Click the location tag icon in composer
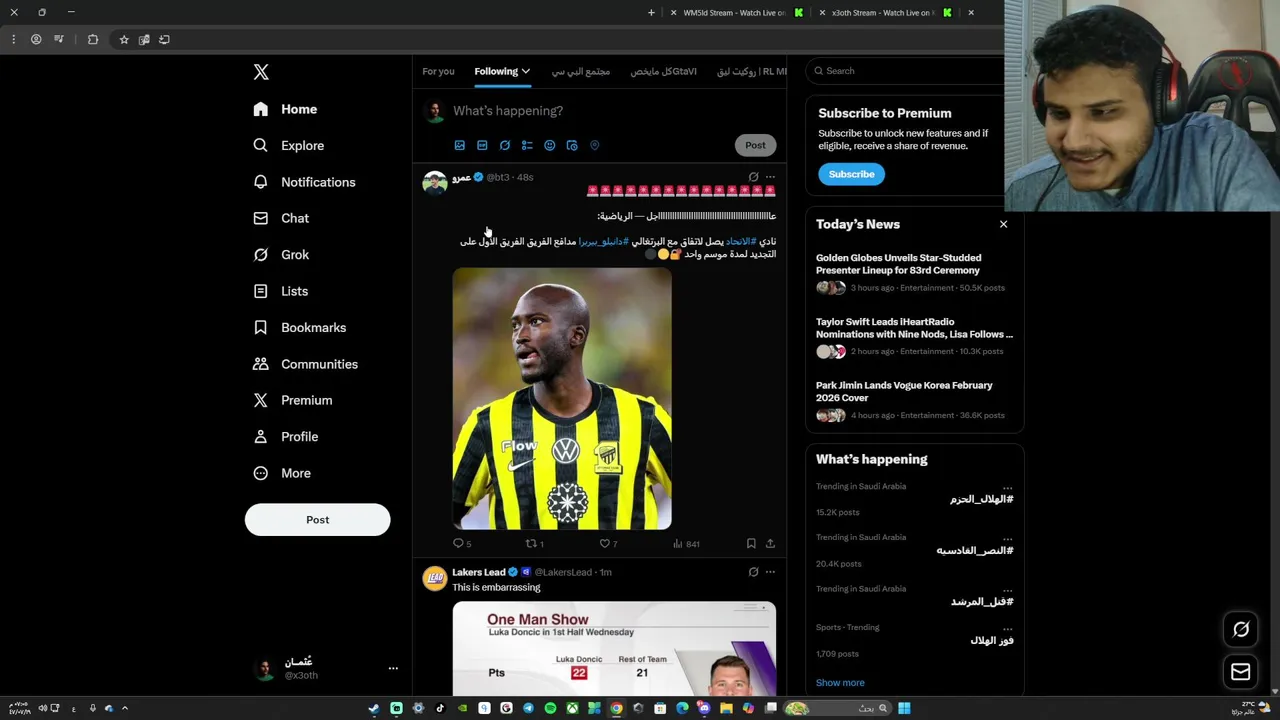 [x=594, y=145]
